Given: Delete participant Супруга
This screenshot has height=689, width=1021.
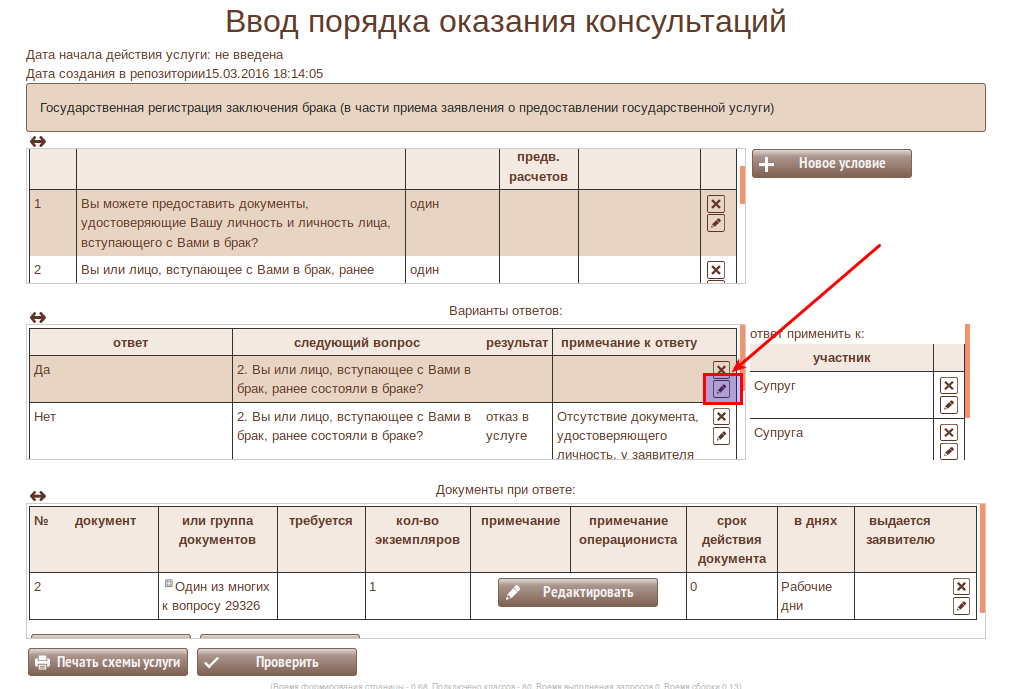Looking at the screenshot, I should point(949,432).
